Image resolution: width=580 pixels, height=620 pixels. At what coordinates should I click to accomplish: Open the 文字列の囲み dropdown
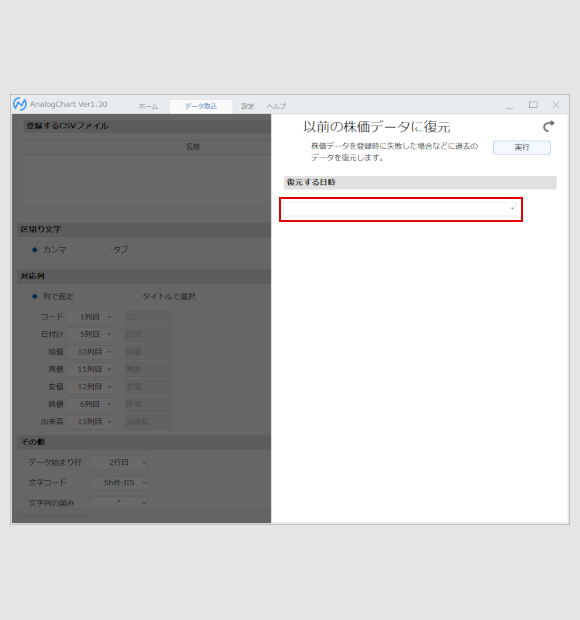(x=119, y=503)
